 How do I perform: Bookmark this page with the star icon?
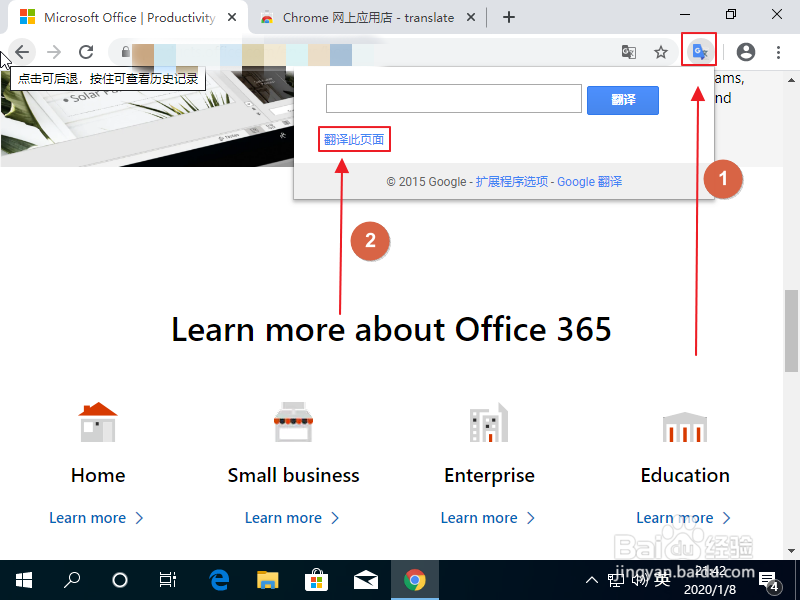click(x=661, y=52)
